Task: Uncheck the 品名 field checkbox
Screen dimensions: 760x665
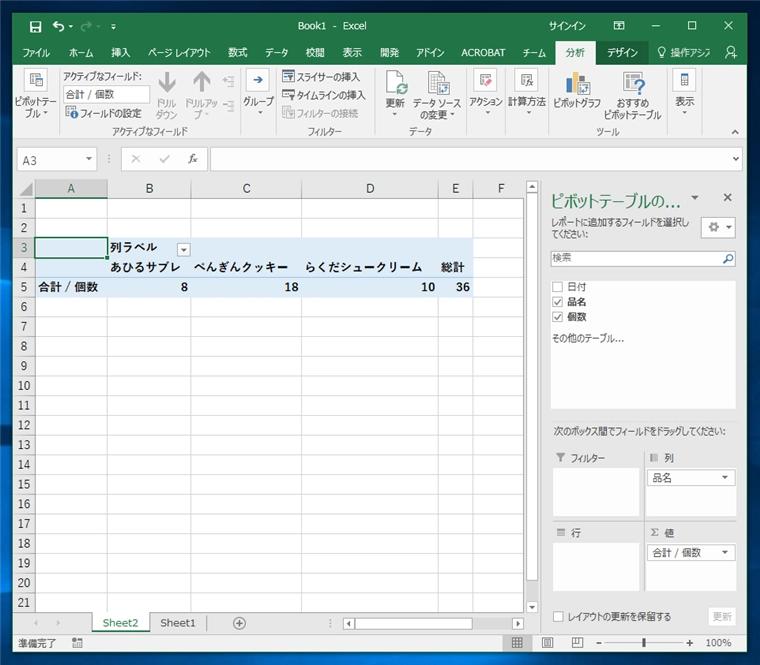Action: click(558, 302)
